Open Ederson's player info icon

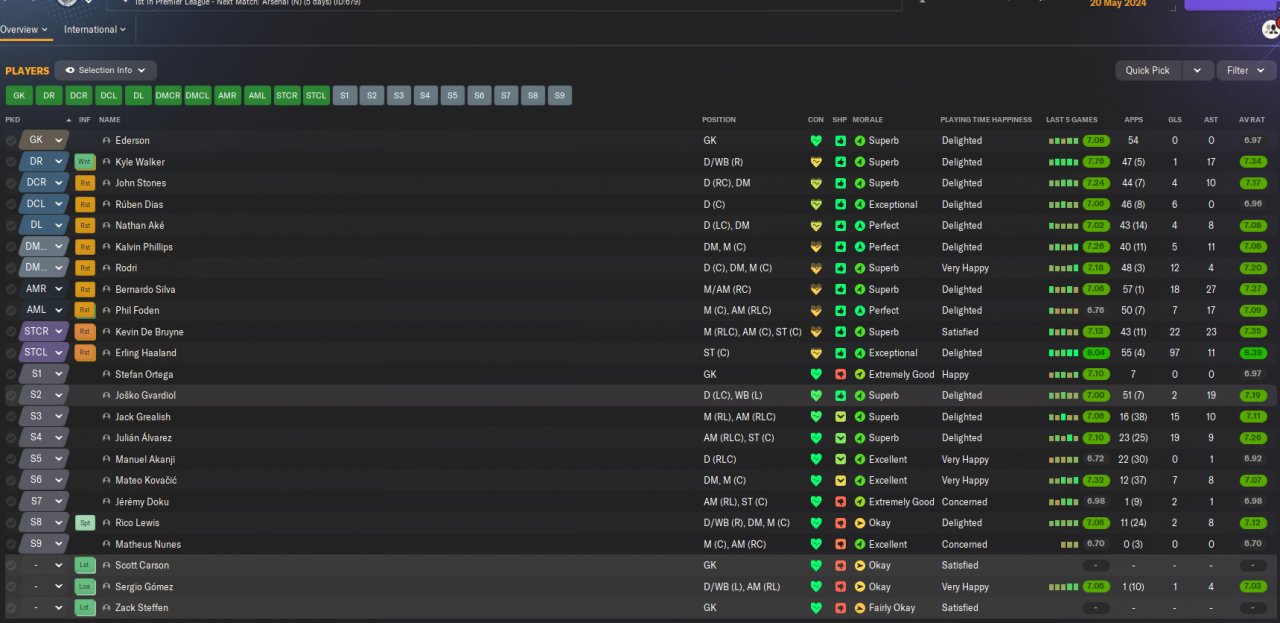click(107, 141)
